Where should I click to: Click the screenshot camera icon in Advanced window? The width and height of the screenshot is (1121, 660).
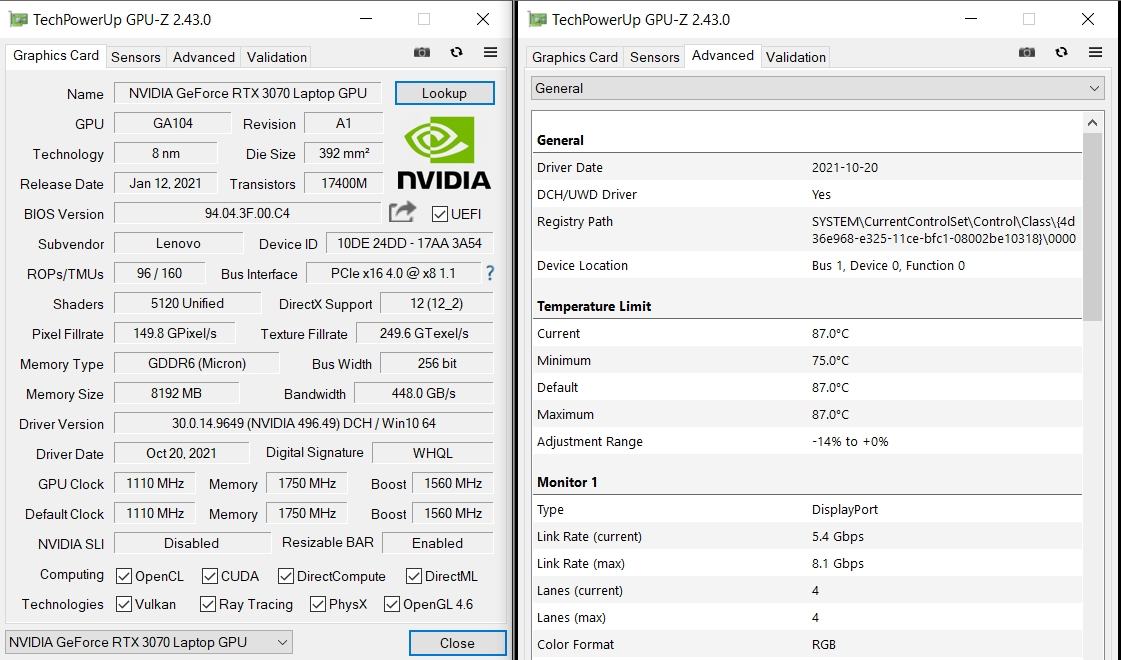pyautogui.click(x=1027, y=52)
